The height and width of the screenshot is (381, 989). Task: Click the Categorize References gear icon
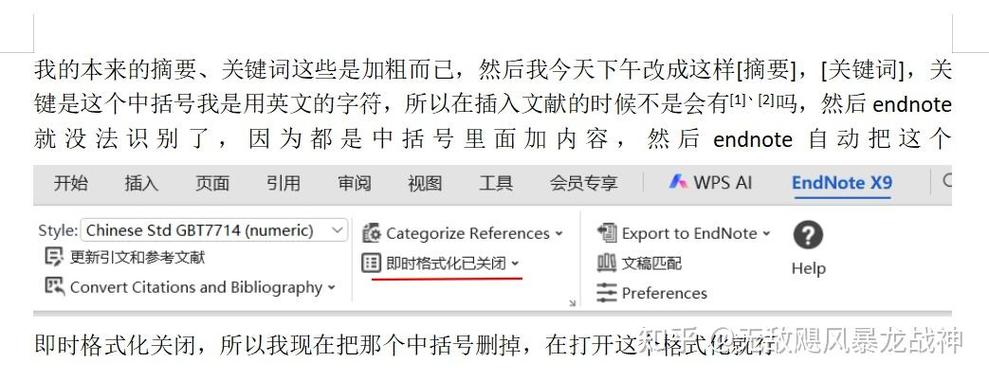(x=372, y=233)
